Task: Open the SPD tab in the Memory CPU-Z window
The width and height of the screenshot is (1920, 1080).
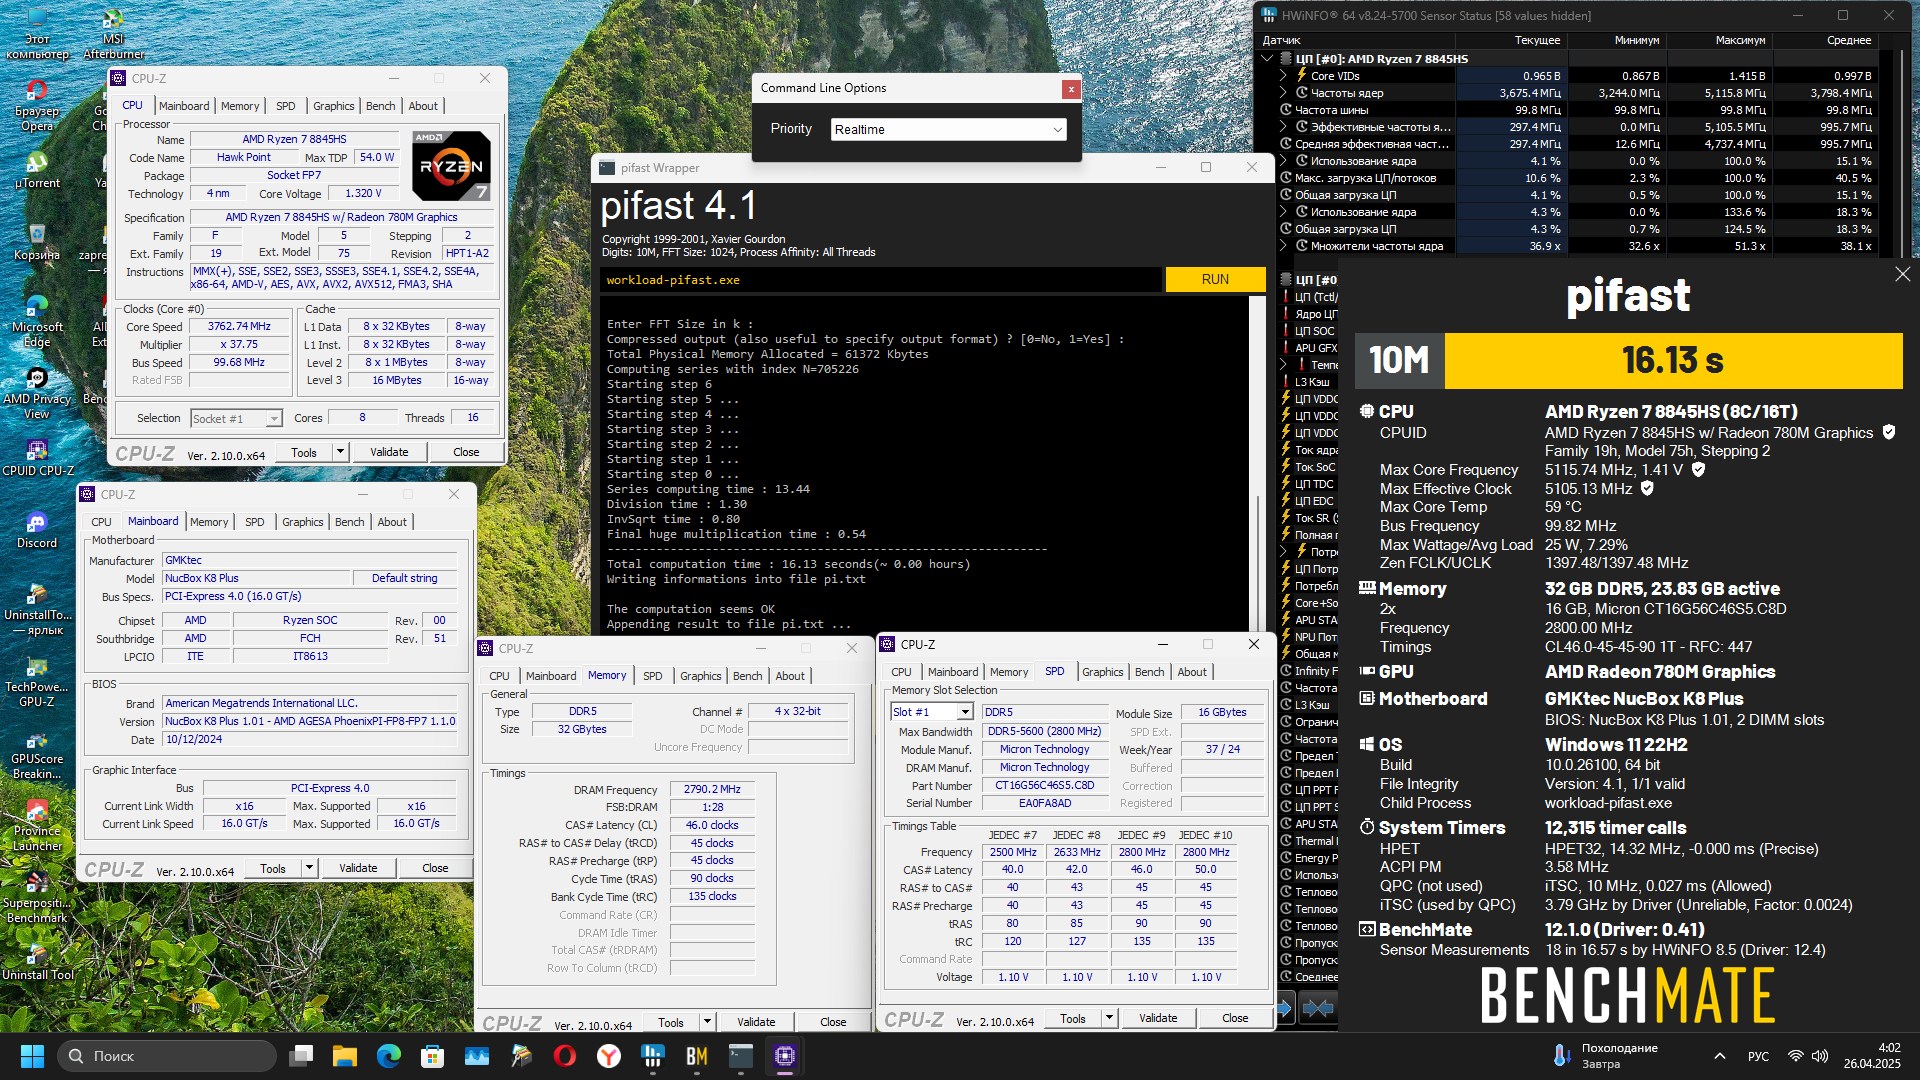Action: [x=652, y=676]
